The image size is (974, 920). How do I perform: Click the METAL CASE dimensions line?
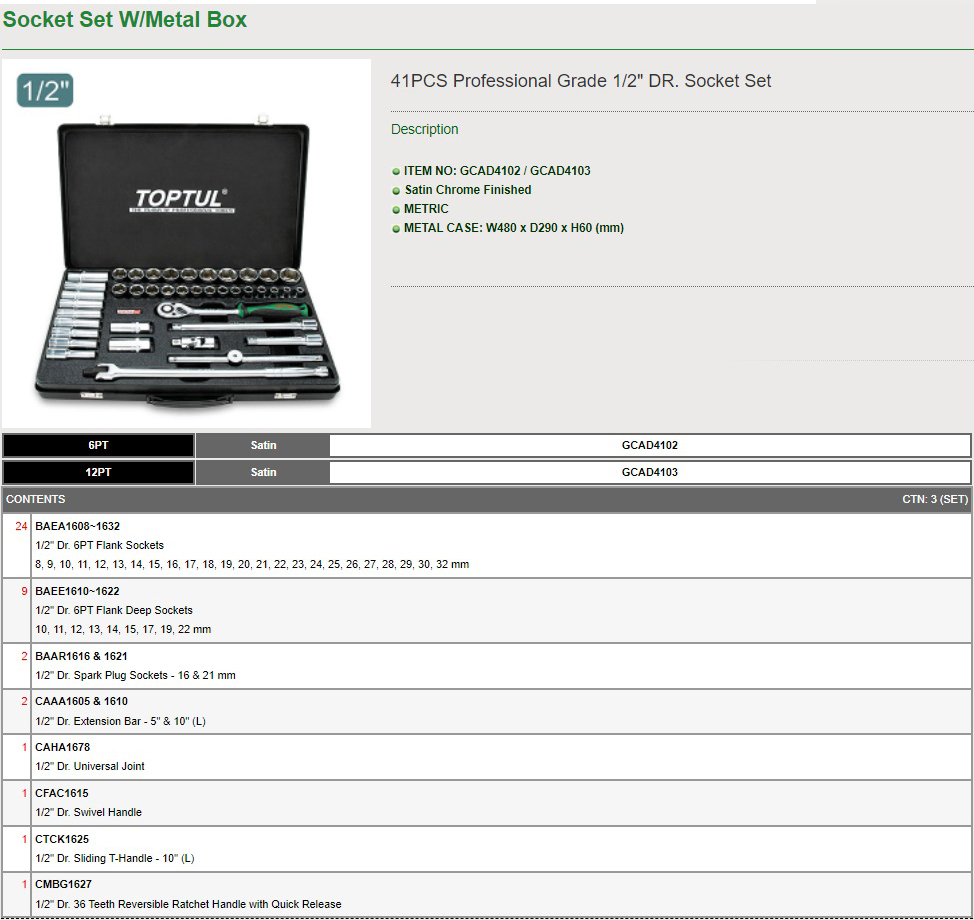[514, 228]
